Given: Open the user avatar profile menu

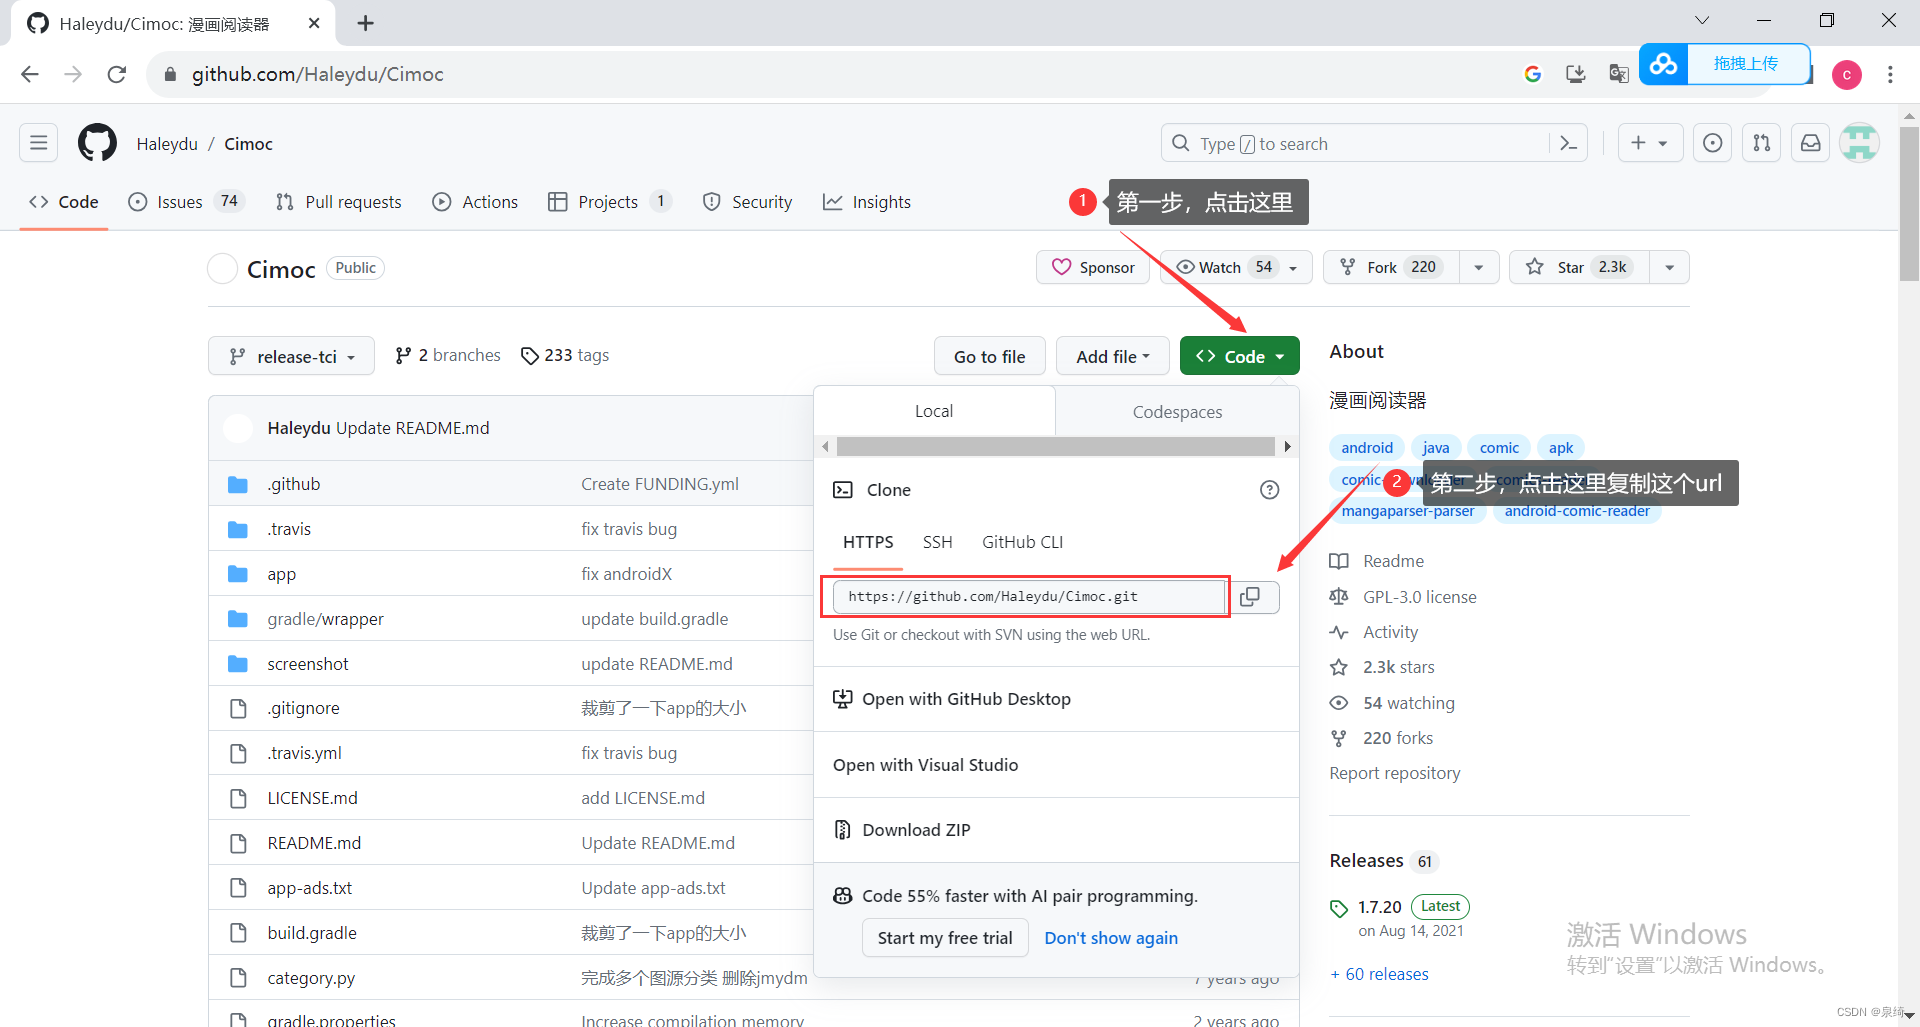Looking at the screenshot, I should pos(1859,143).
